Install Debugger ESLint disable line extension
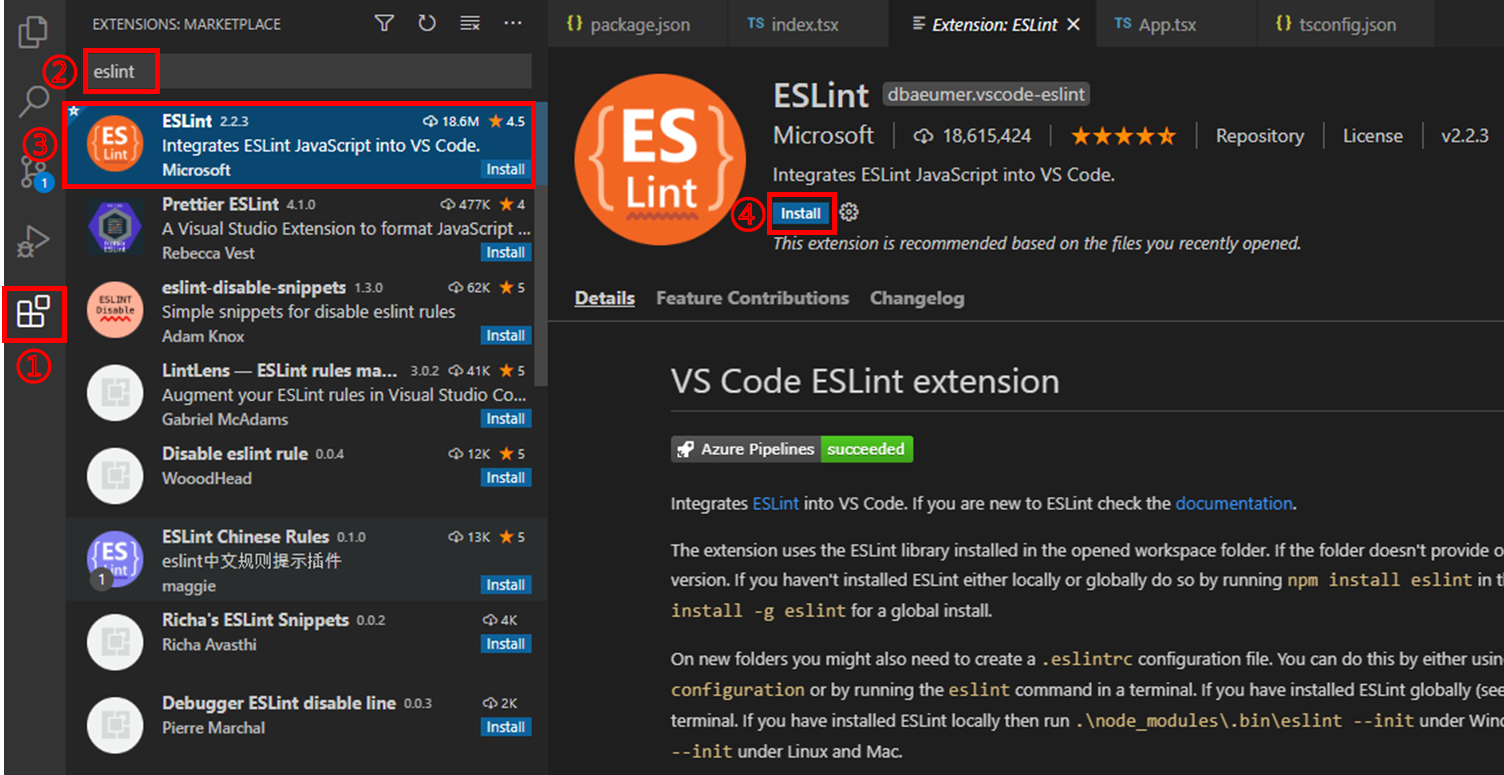The image size is (1504, 775). pos(506,726)
